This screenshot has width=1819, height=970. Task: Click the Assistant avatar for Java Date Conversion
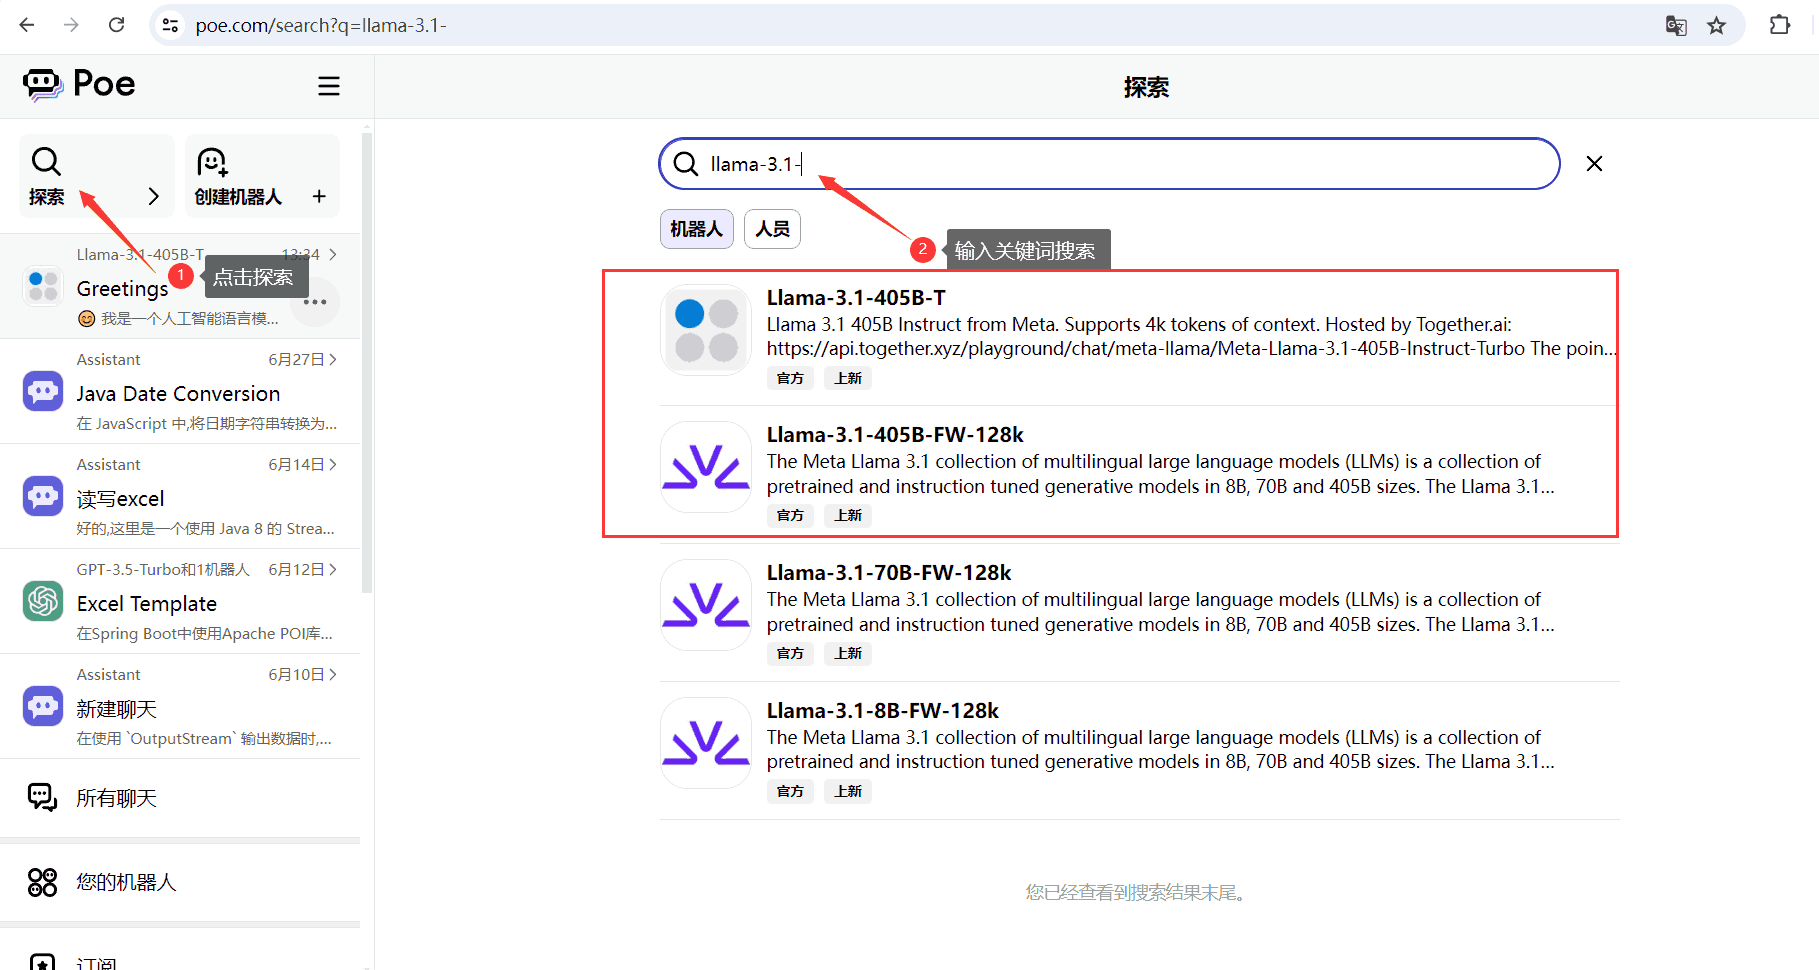pyautogui.click(x=43, y=391)
